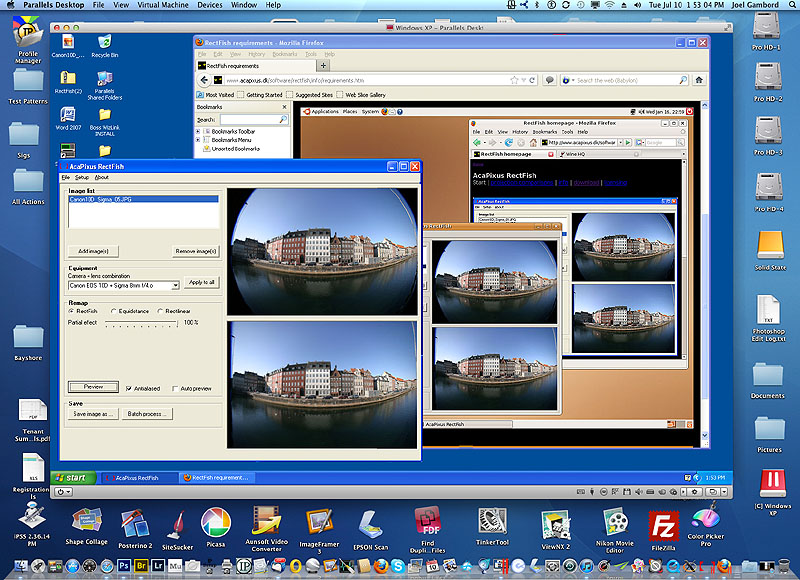Open Lightroom from the Dock

[x=158, y=565]
